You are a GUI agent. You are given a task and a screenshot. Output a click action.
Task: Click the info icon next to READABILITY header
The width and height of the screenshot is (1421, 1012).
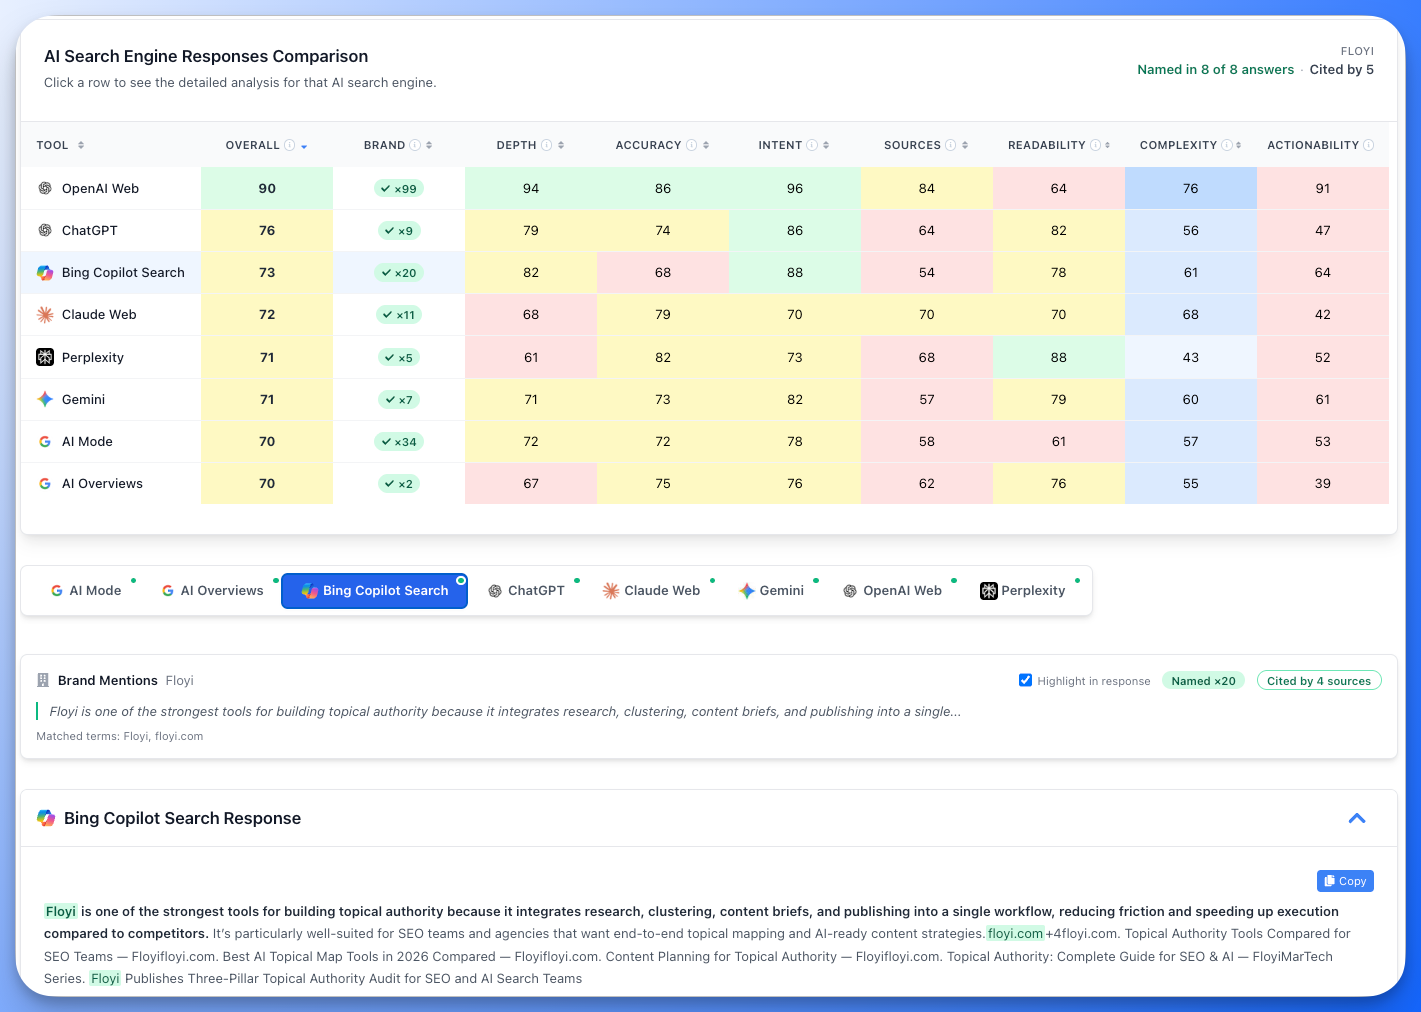tap(1095, 145)
